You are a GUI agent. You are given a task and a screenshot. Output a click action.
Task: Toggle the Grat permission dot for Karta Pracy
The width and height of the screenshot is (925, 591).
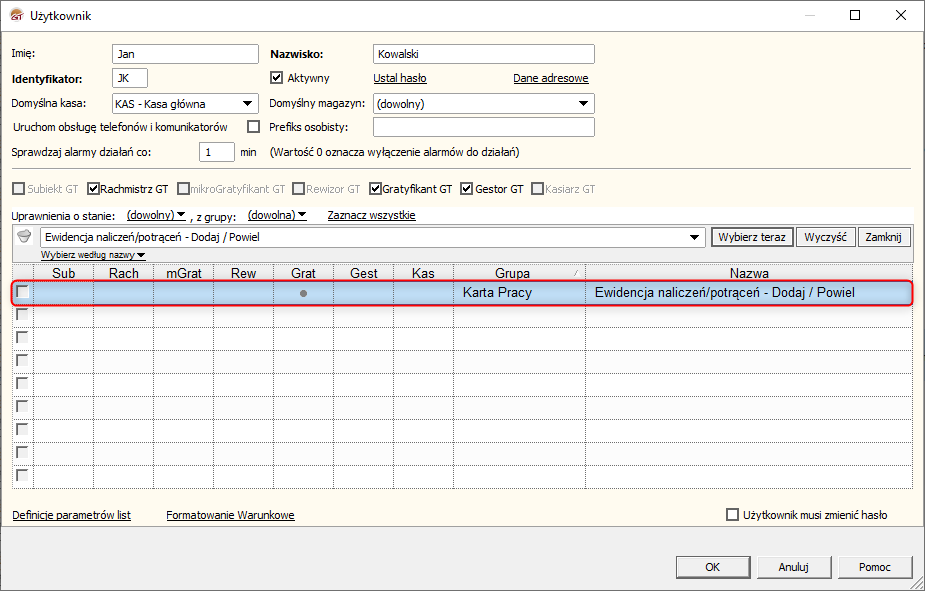303,293
